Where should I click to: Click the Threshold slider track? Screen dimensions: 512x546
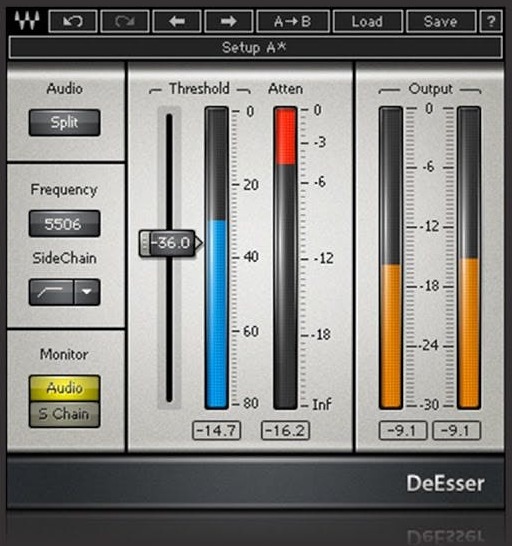(170, 258)
